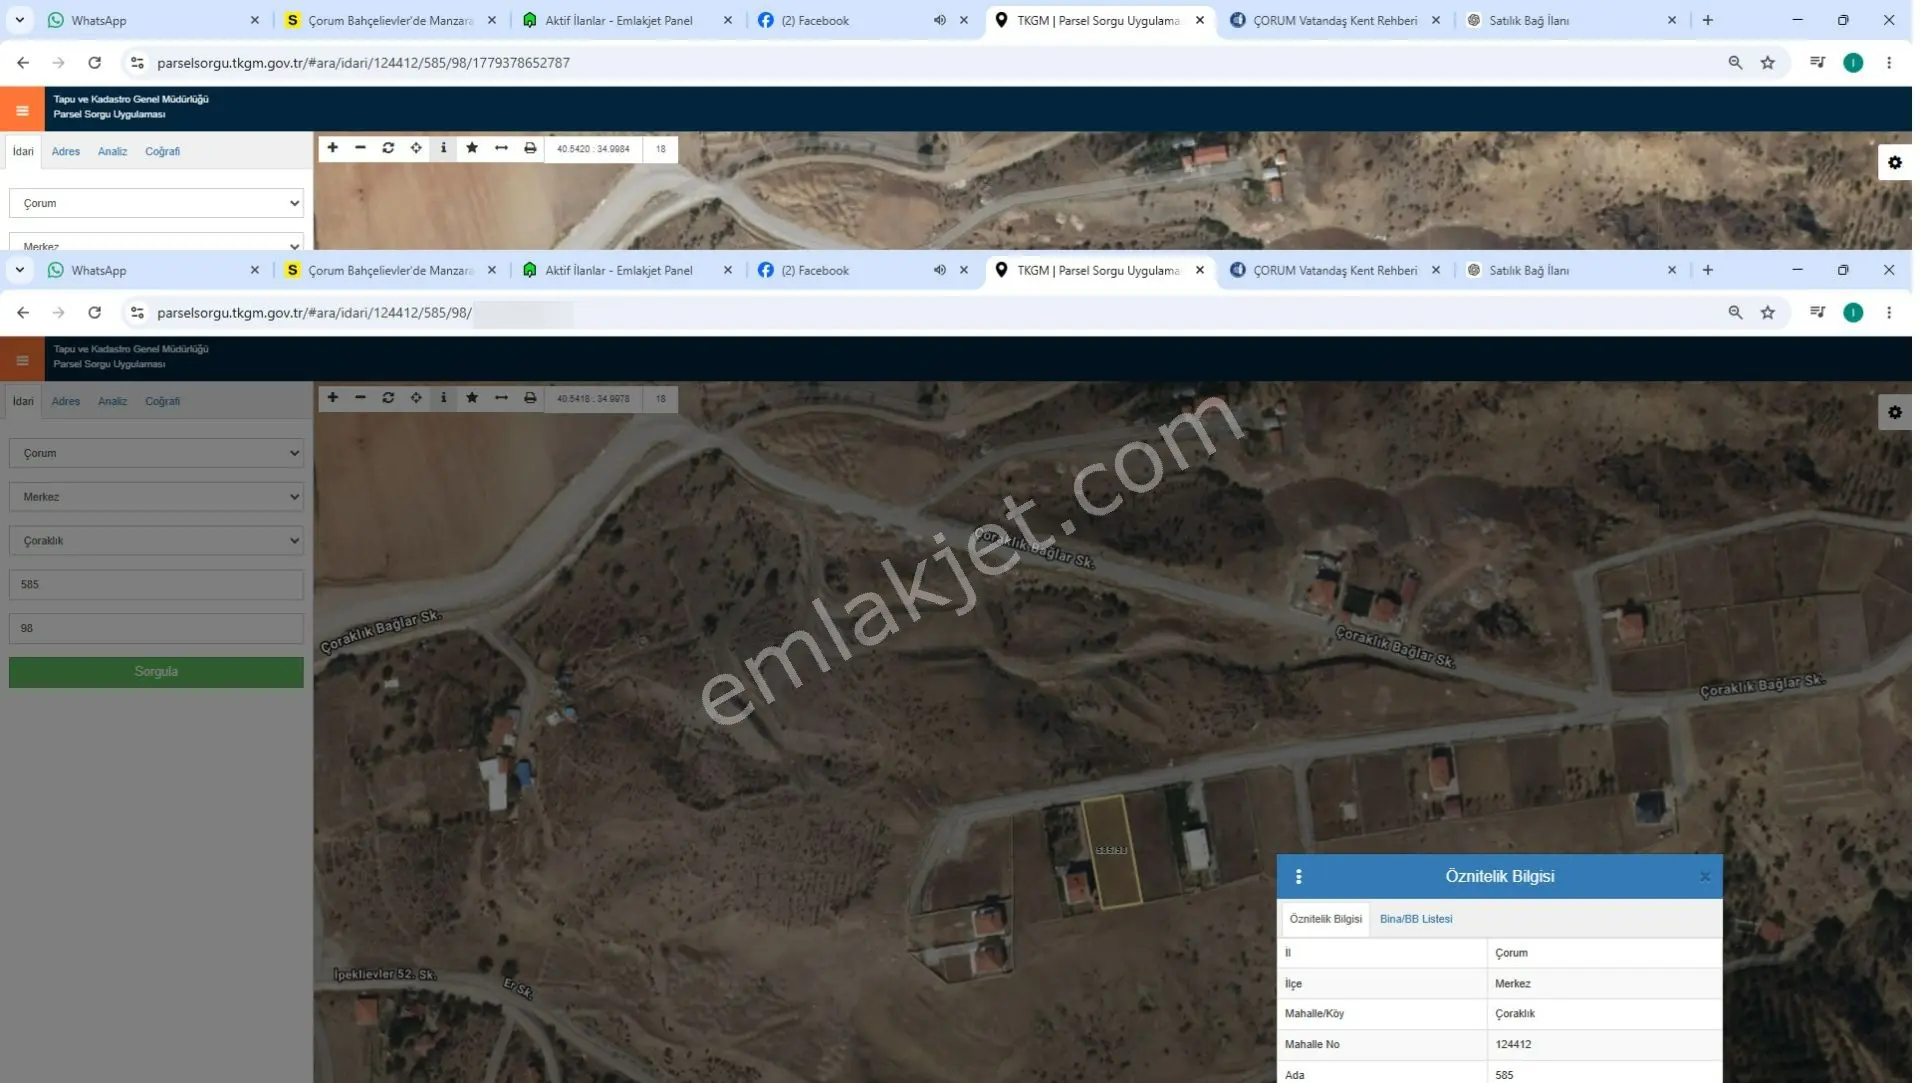Print the map using the printer icon
This screenshot has height=1083, width=1920.
coord(530,398)
